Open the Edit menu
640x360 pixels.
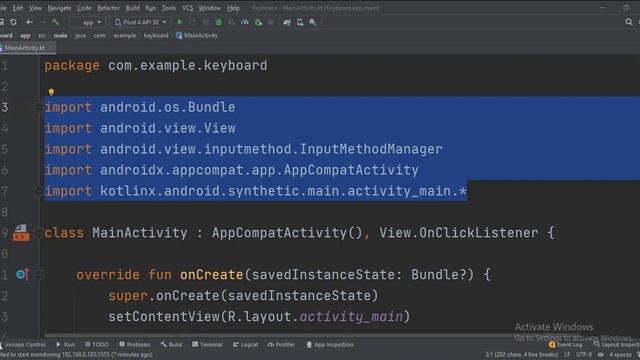coord(18,8)
